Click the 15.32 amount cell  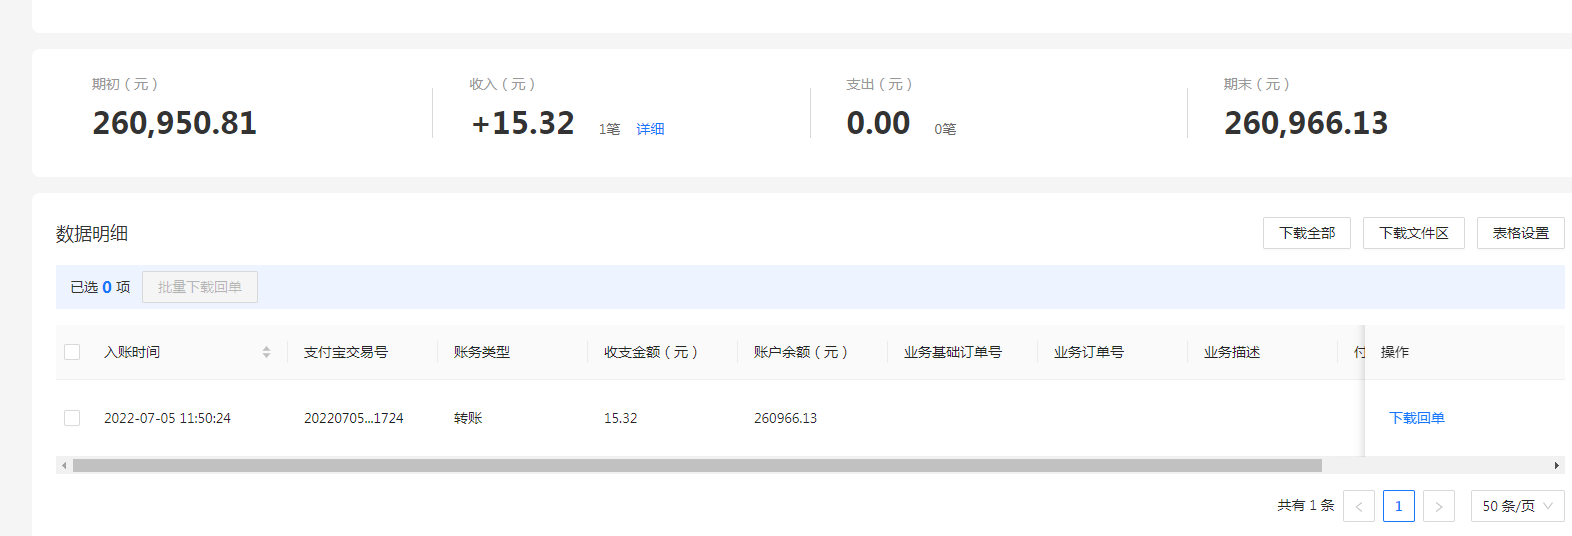coord(621,418)
